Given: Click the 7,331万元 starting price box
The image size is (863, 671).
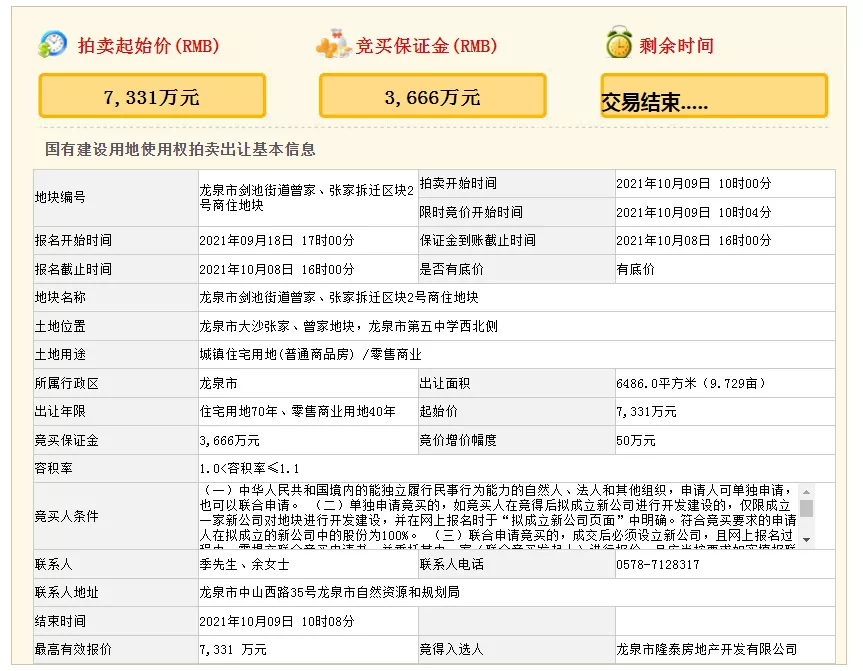Looking at the screenshot, I should [x=152, y=96].
